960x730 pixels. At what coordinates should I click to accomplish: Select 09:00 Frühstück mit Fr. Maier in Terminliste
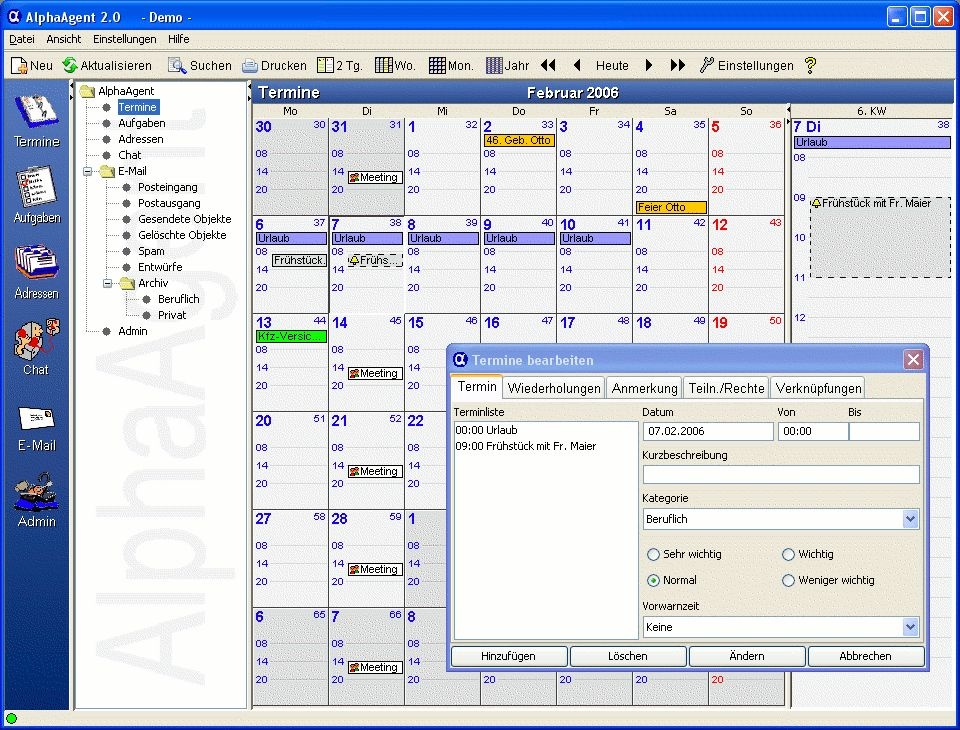click(526, 446)
